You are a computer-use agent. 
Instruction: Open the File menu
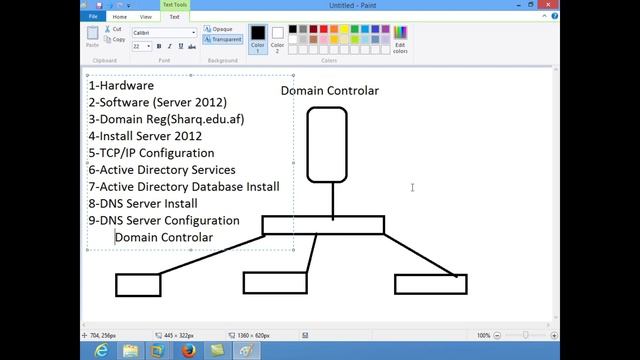point(93,16)
